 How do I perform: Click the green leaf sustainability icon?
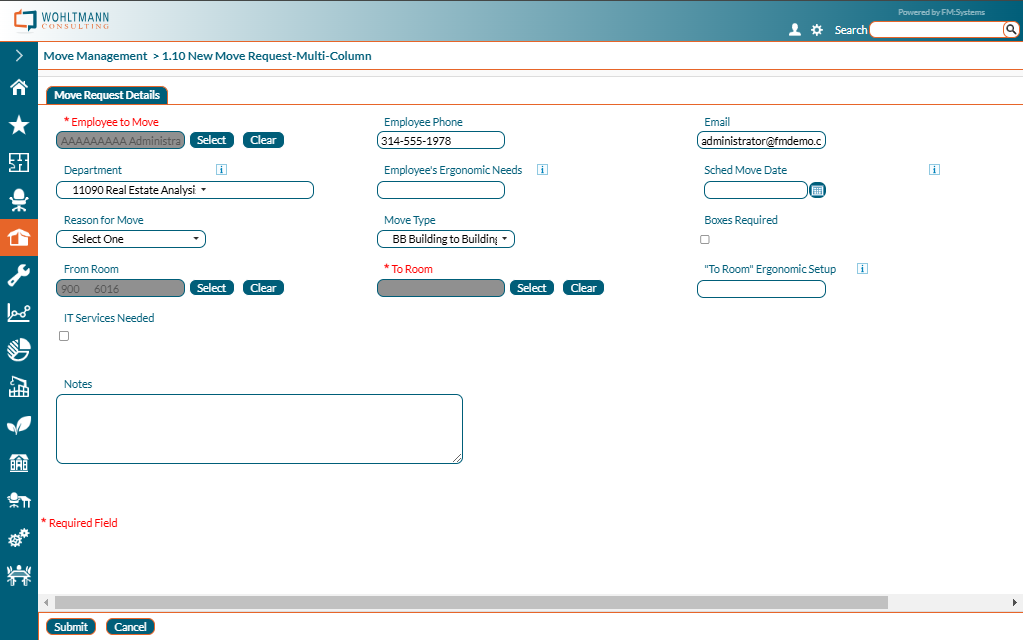coord(18,425)
